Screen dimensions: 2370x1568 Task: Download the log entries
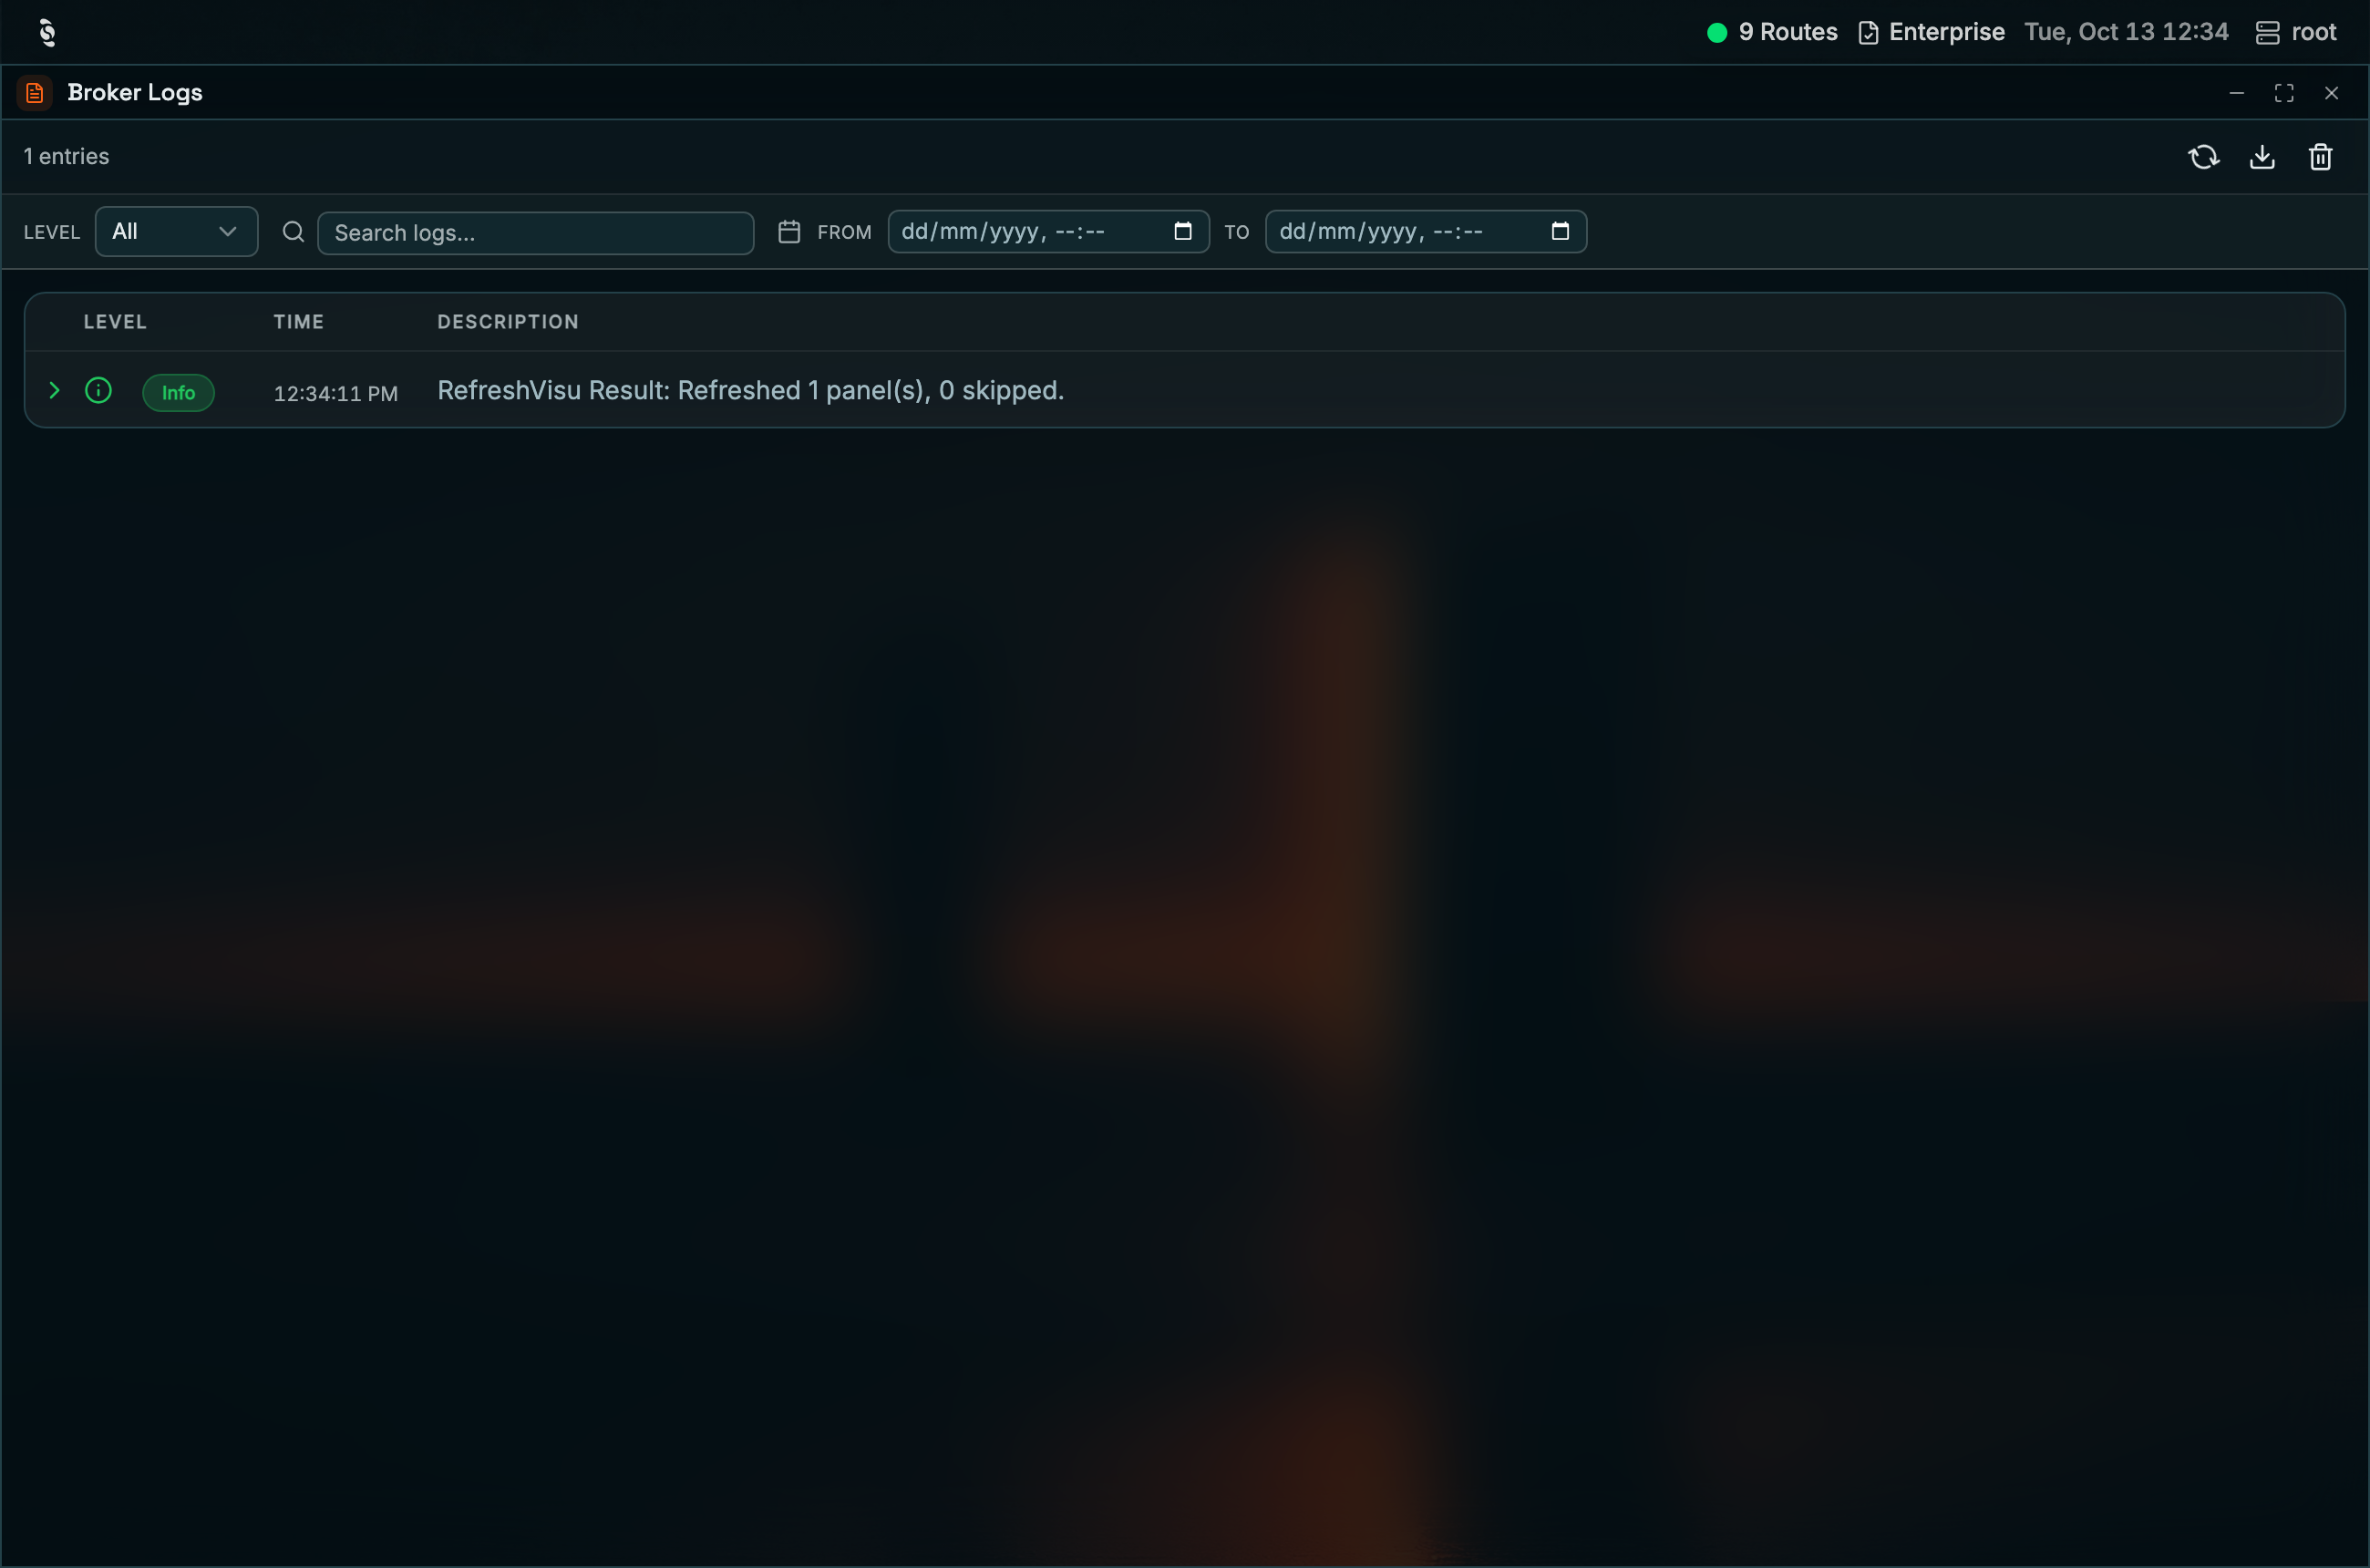(2262, 157)
